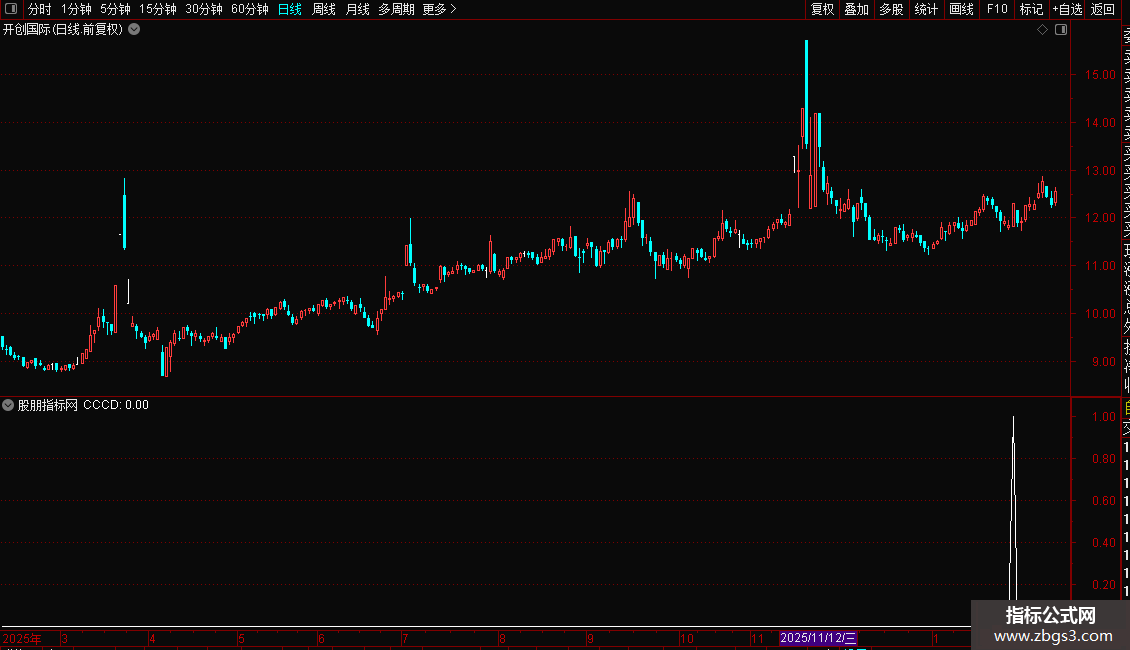Select the 5分钟 period
Viewport: 1130px width, 650px height.
tap(115, 9)
